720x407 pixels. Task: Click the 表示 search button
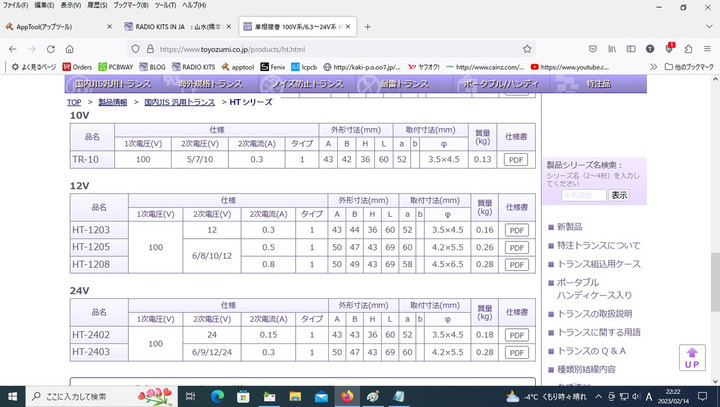point(619,195)
